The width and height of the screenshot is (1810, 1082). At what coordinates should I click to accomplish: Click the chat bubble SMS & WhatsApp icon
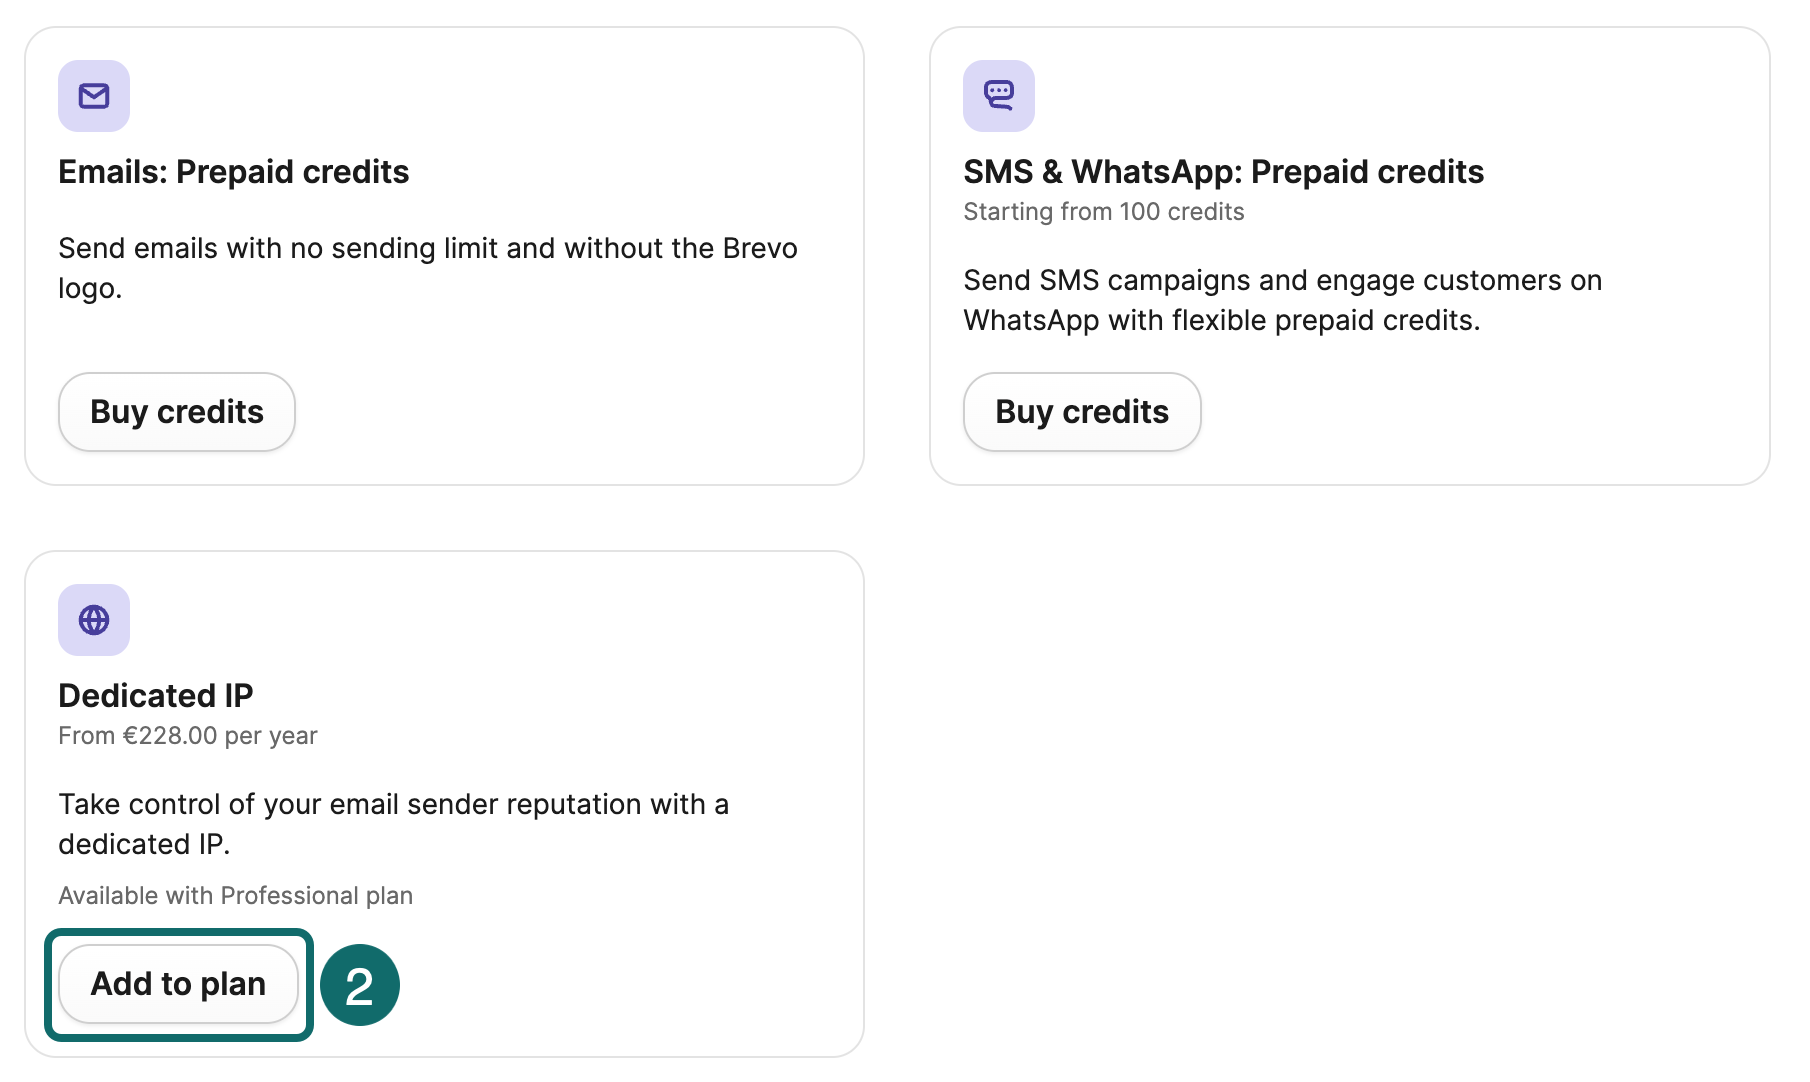click(x=998, y=96)
